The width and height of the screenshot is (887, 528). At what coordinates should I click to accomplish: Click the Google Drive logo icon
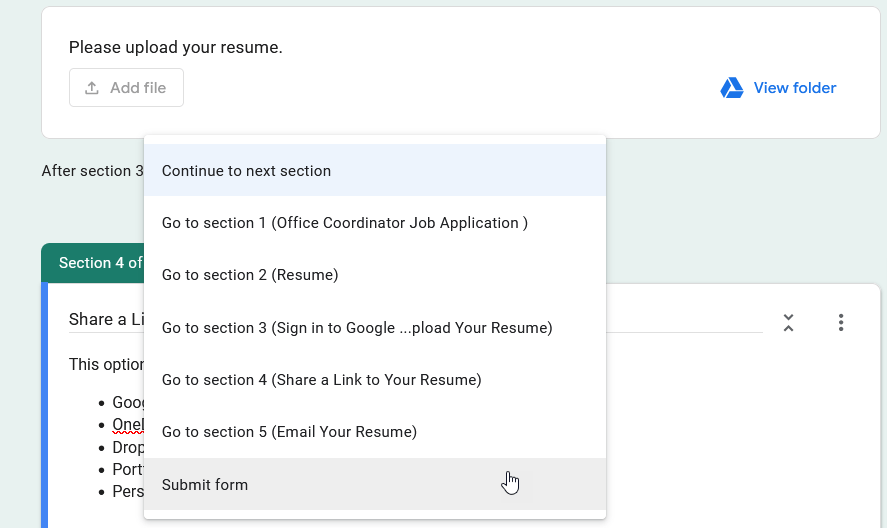point(731,88)
